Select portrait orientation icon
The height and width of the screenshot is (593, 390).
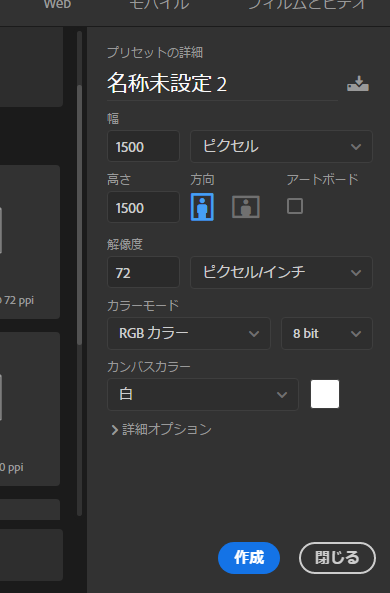[x=202, y=207]
